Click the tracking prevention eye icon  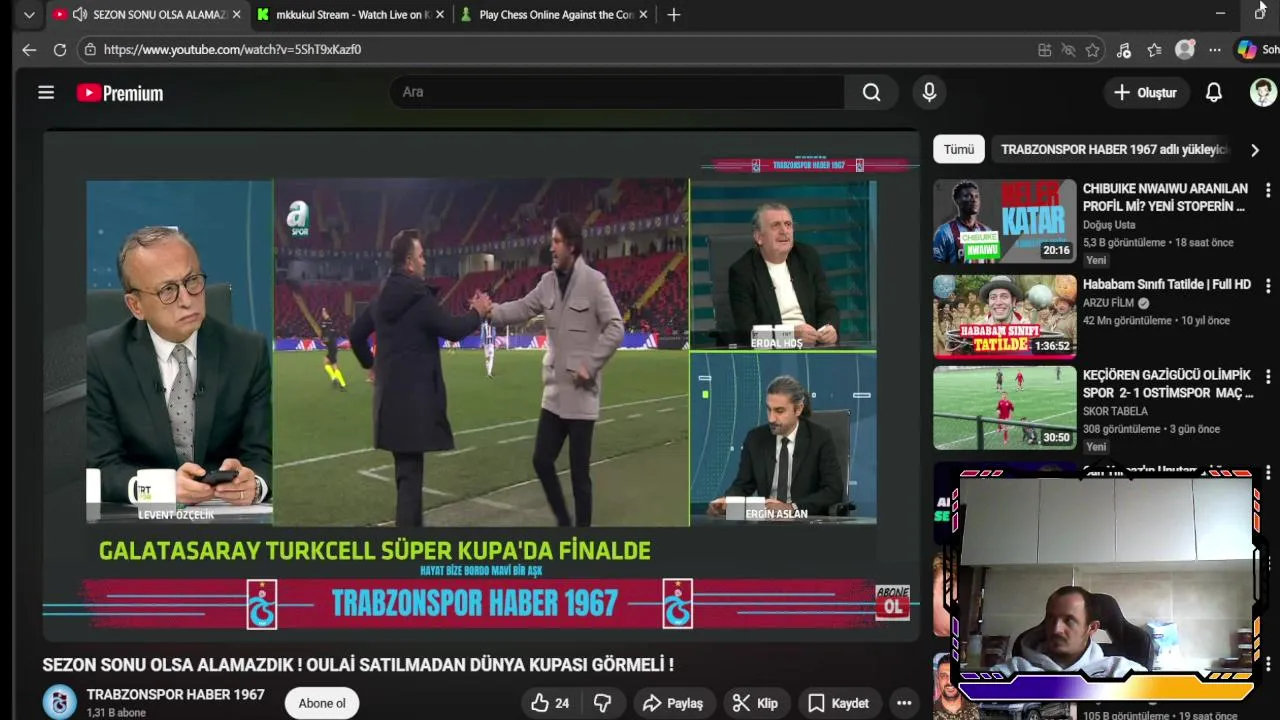click(x=1068, y=50)
